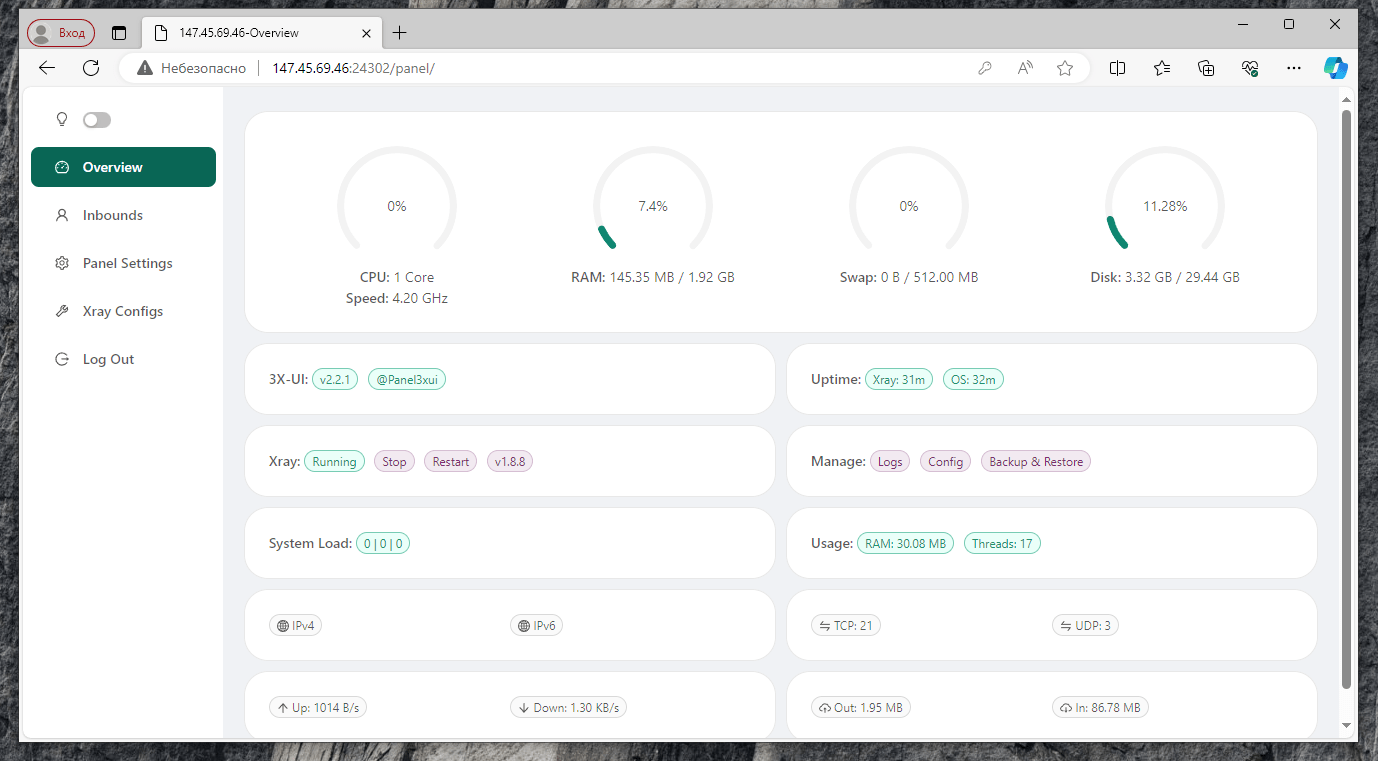1378x761 pixels.
Task: Click the Xray Configs feather icon
Action: pos(61,310)
